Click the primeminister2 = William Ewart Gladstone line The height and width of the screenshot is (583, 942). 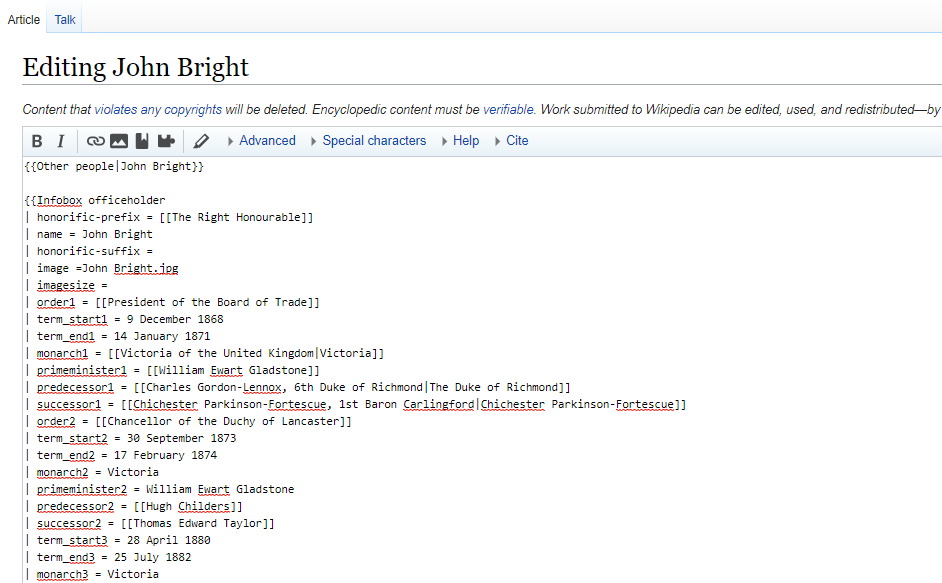tap(159, 490)
